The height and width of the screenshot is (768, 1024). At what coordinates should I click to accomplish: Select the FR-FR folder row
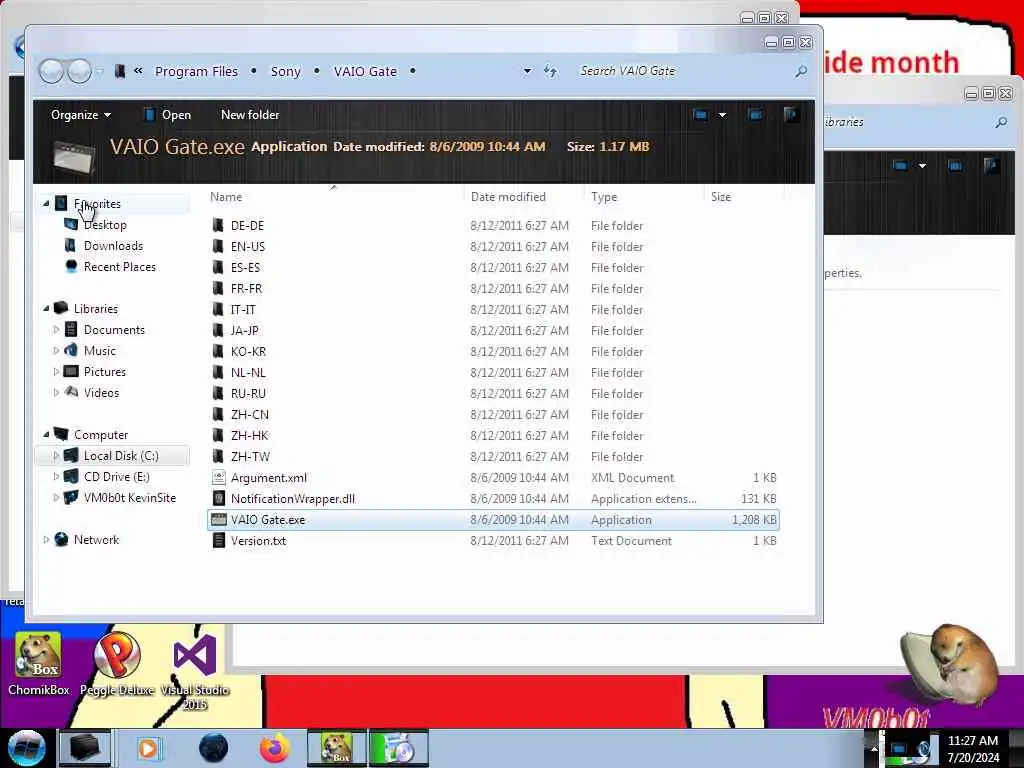[x=493, y=289]
